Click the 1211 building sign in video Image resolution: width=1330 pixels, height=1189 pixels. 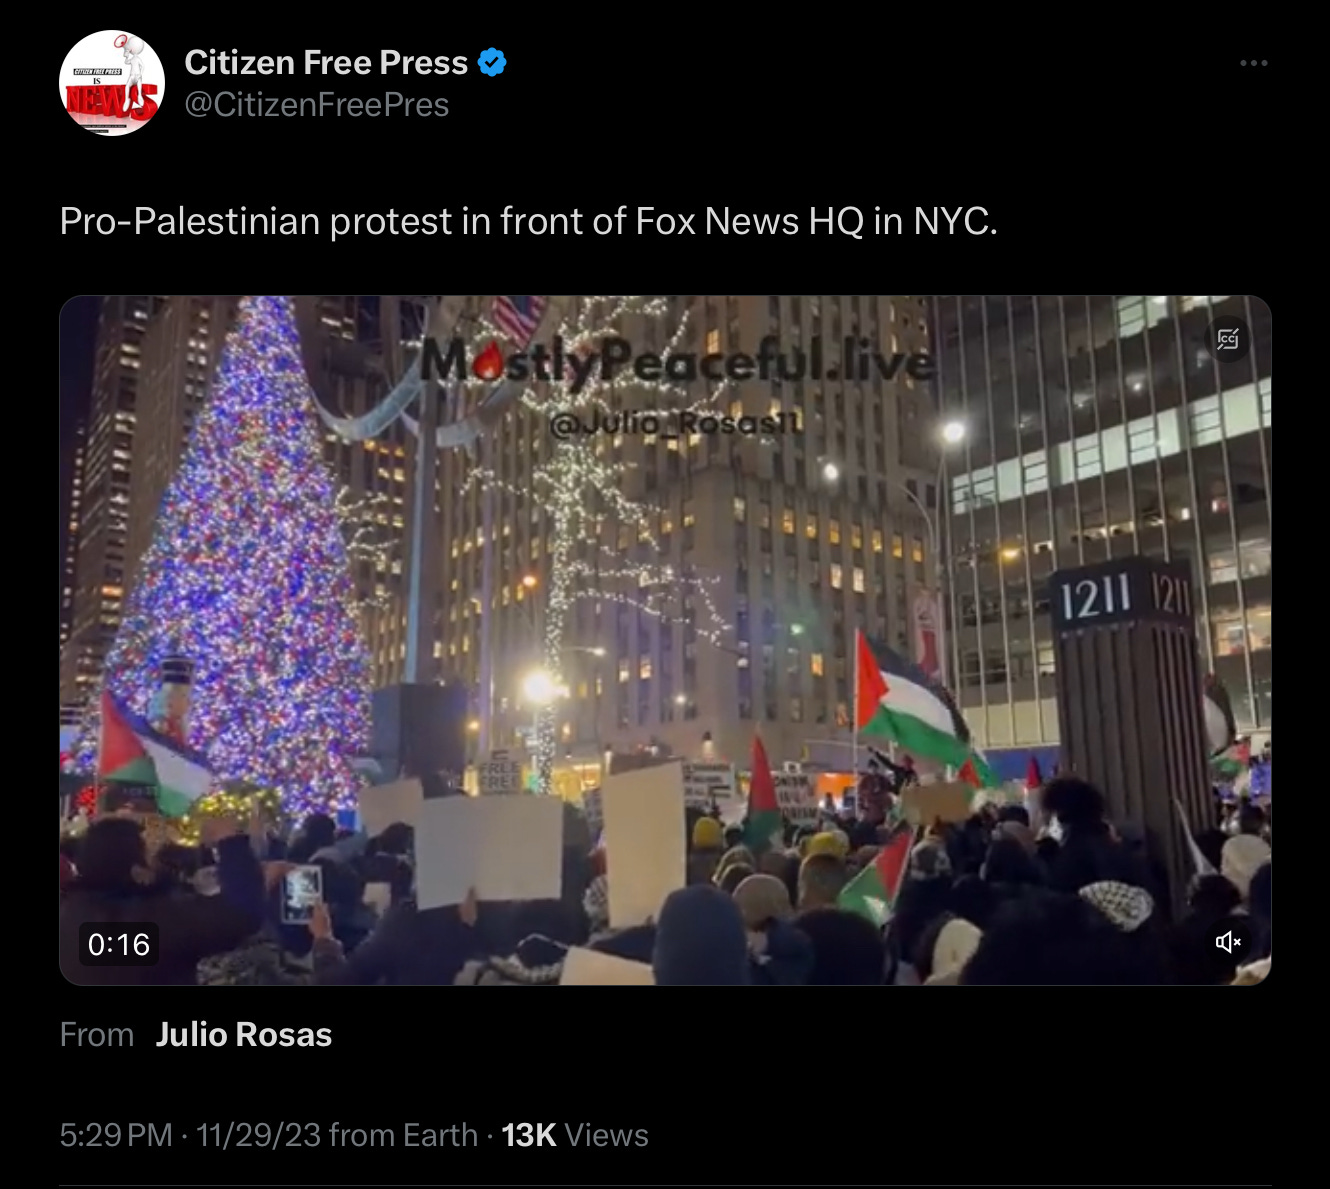[x=1095, y=598]
